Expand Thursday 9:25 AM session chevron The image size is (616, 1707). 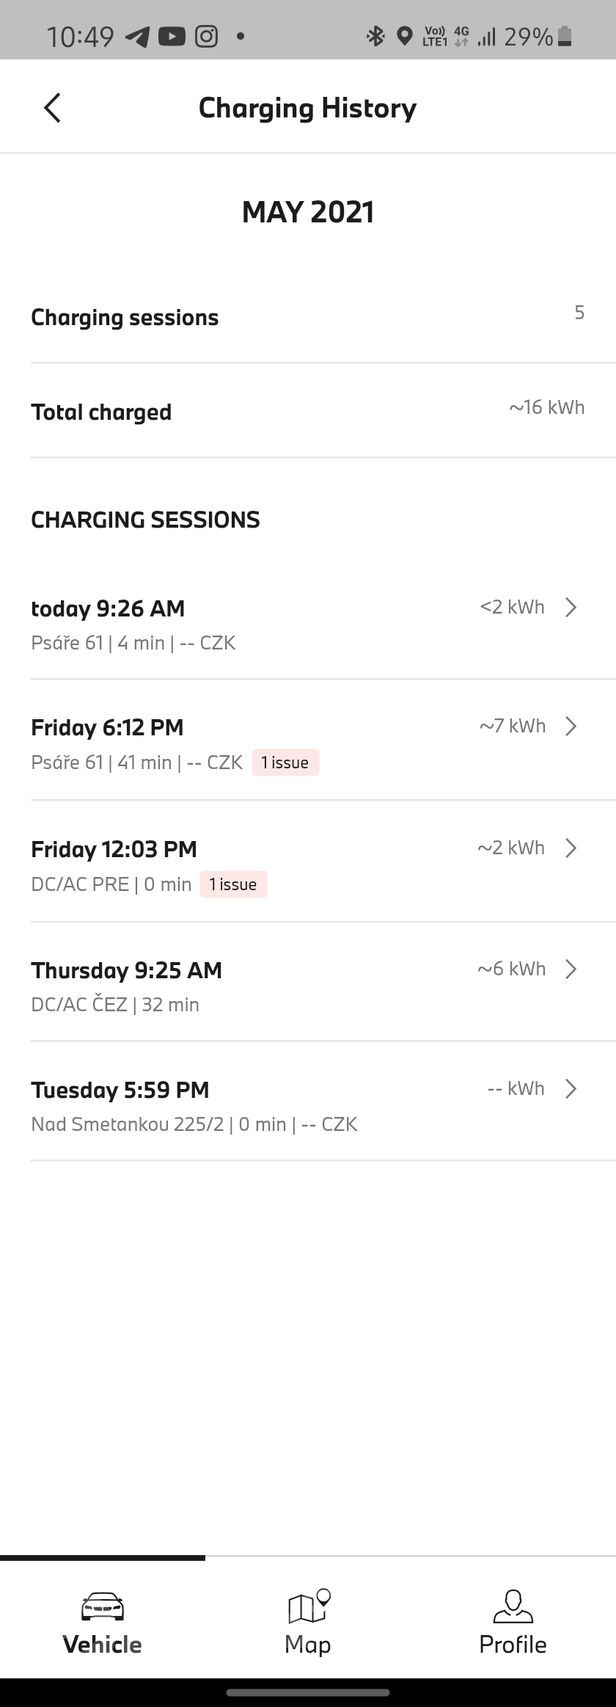point(571,969)
